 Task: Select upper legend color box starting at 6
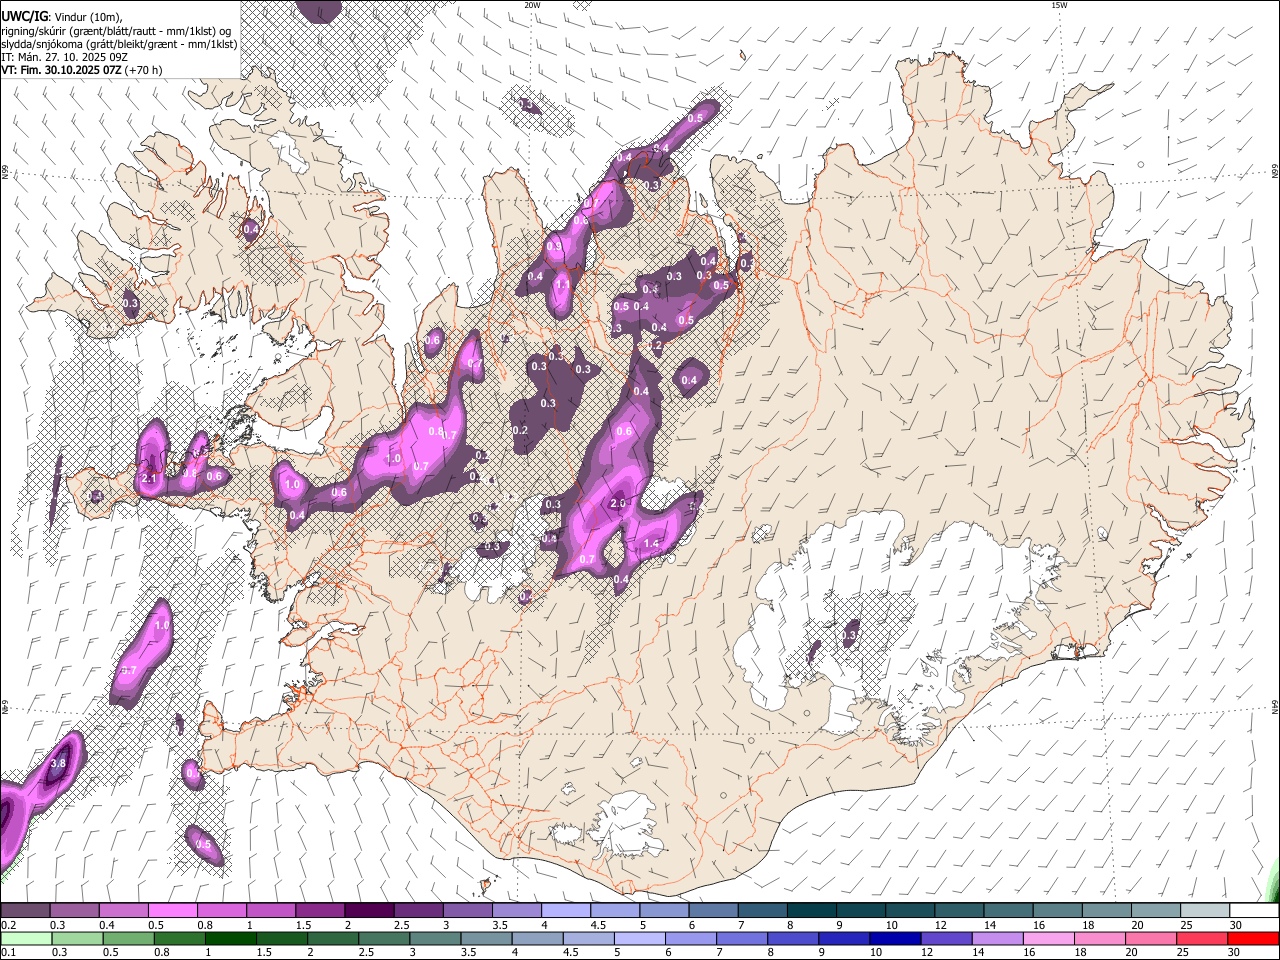point(711,910)
